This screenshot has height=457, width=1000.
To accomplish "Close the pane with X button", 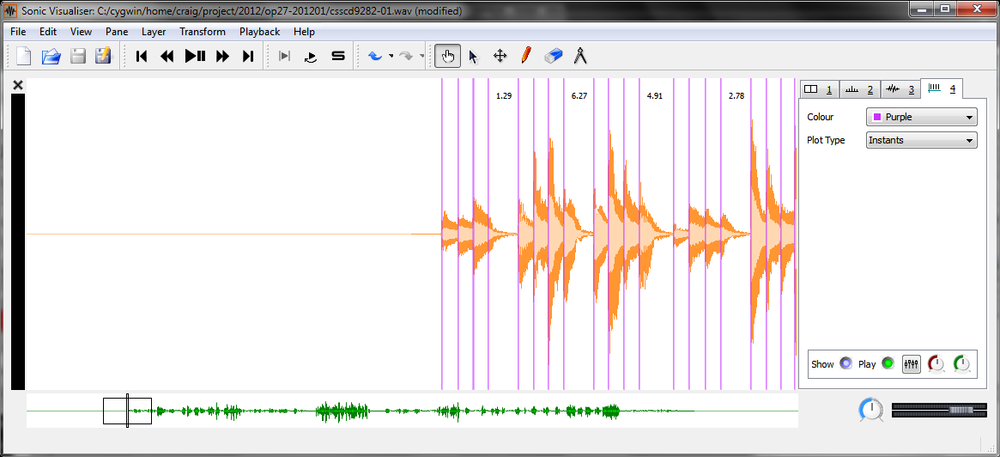I will point(17,86).
